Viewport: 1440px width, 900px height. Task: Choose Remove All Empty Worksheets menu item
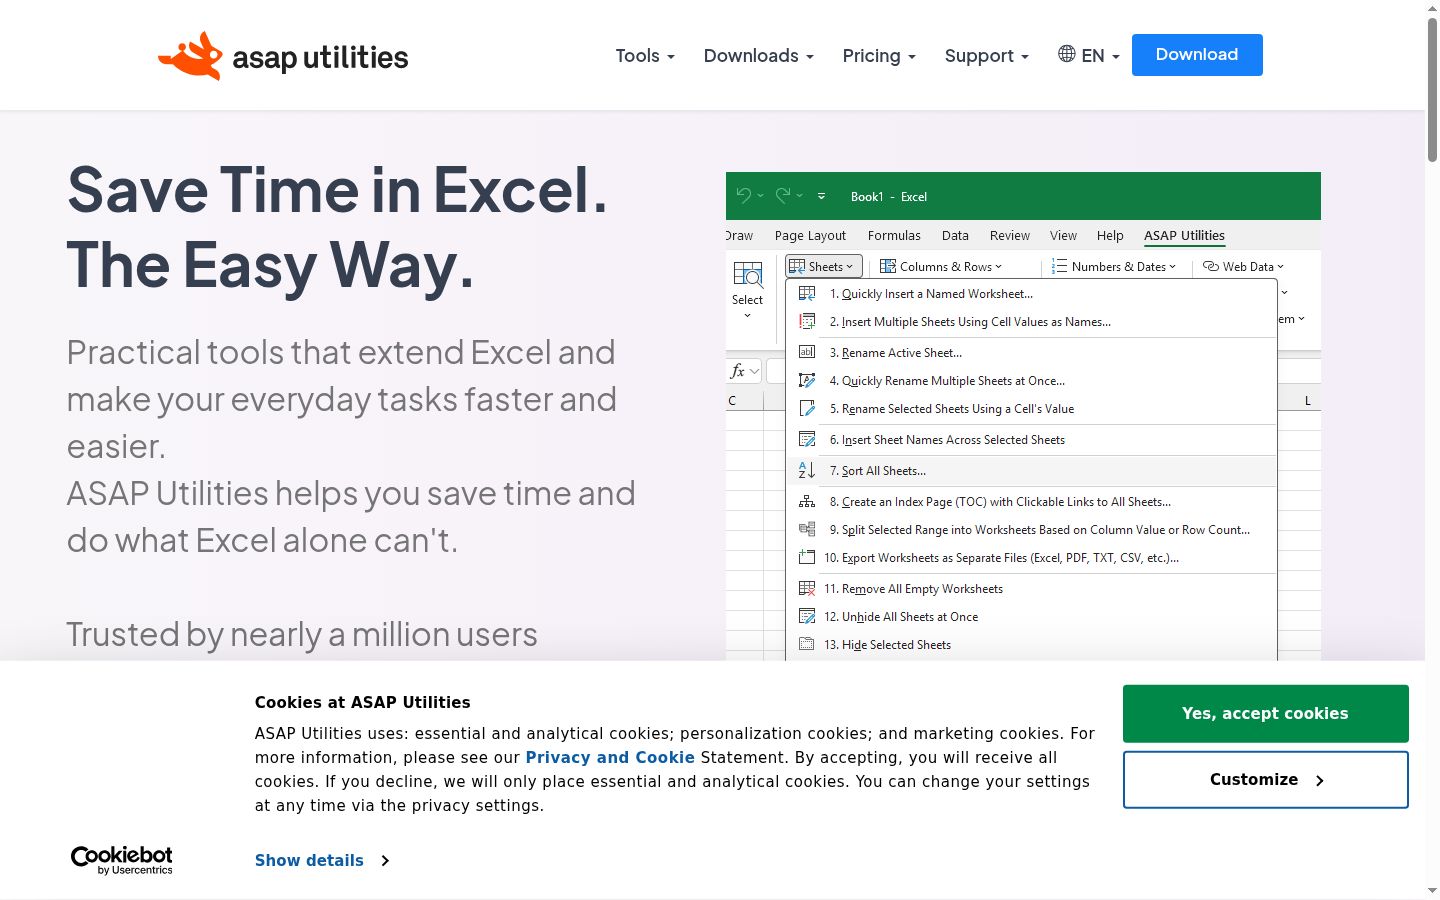pyautogui.click(x=1031, y=589)
